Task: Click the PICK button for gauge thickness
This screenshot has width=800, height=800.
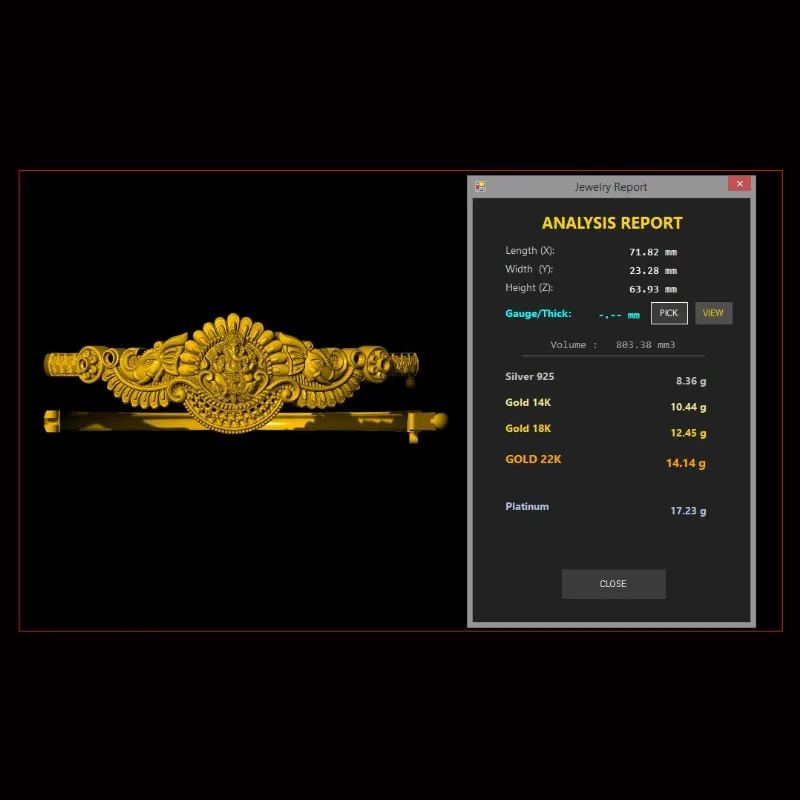Action: click(x=669, y=313)
